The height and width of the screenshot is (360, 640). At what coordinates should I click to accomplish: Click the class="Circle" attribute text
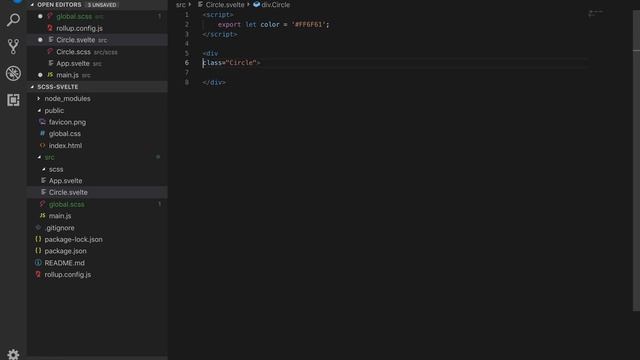pyautogui.click(x=229, y=63)
